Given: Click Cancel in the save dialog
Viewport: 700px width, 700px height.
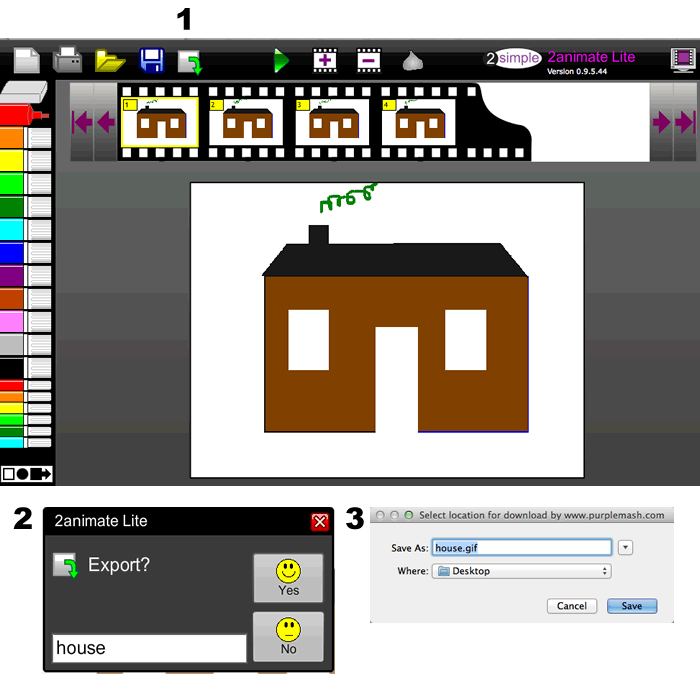Looking at the screenshot, I should pyautogui.click(x=572, y=606).
